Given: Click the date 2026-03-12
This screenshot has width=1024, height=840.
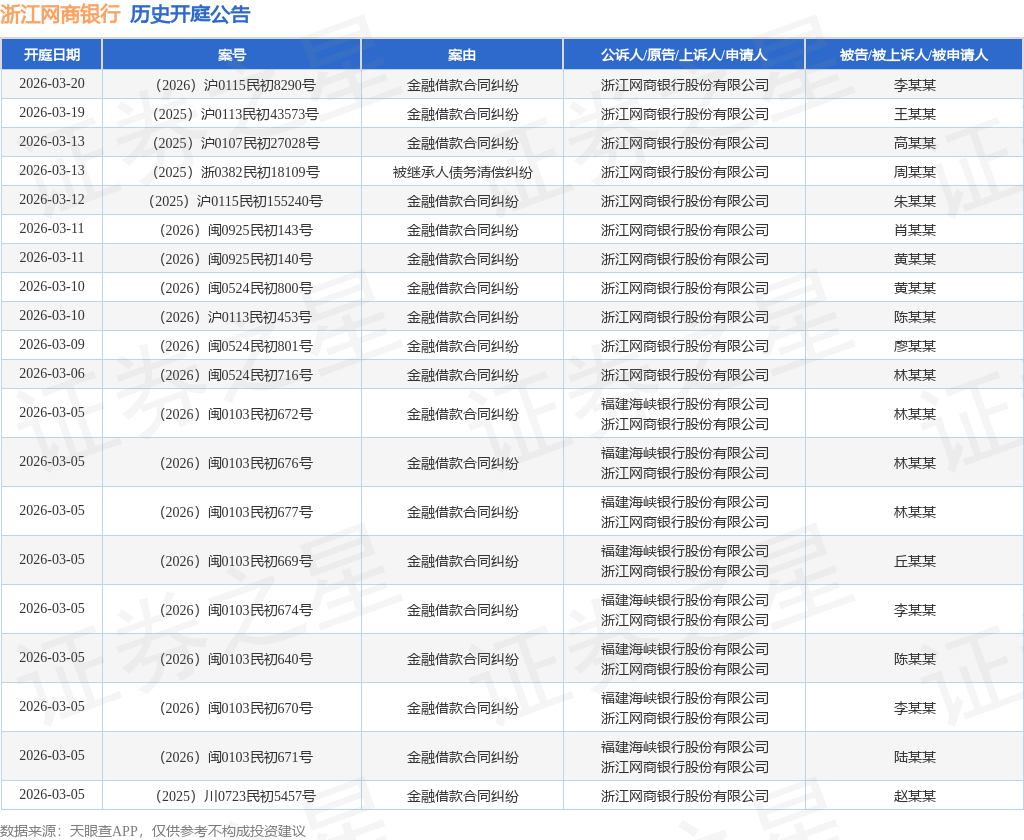Looking at the screenshot, I should (52, 199).
